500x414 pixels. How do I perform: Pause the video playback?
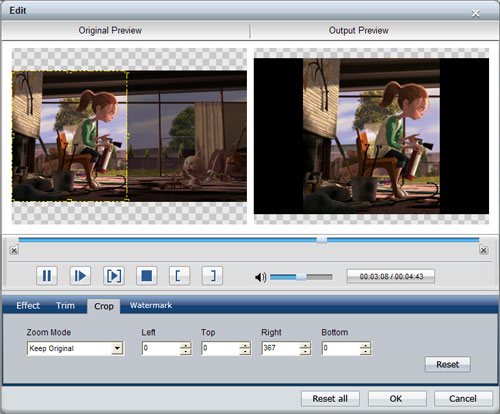click(47, 276)
